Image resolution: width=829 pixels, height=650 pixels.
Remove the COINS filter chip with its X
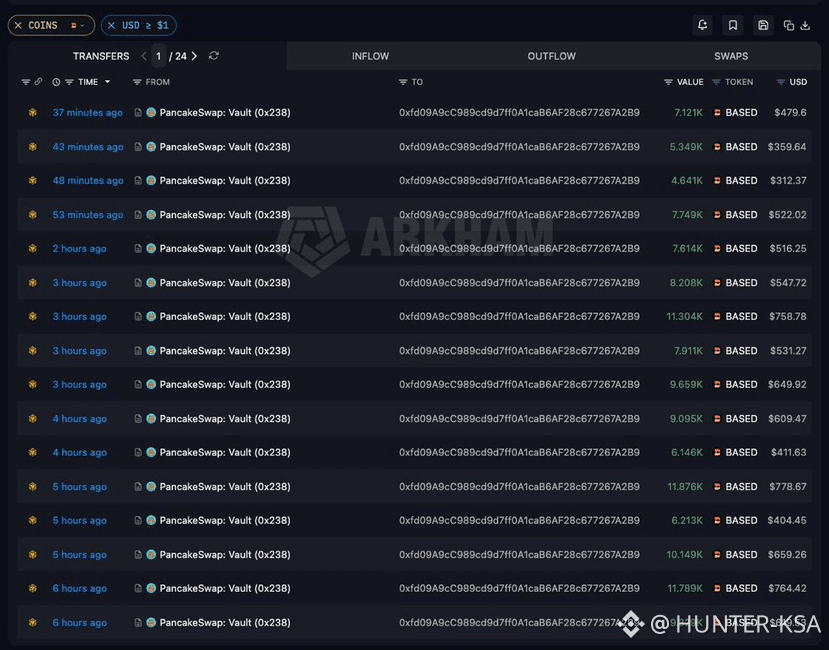(19, 25)
